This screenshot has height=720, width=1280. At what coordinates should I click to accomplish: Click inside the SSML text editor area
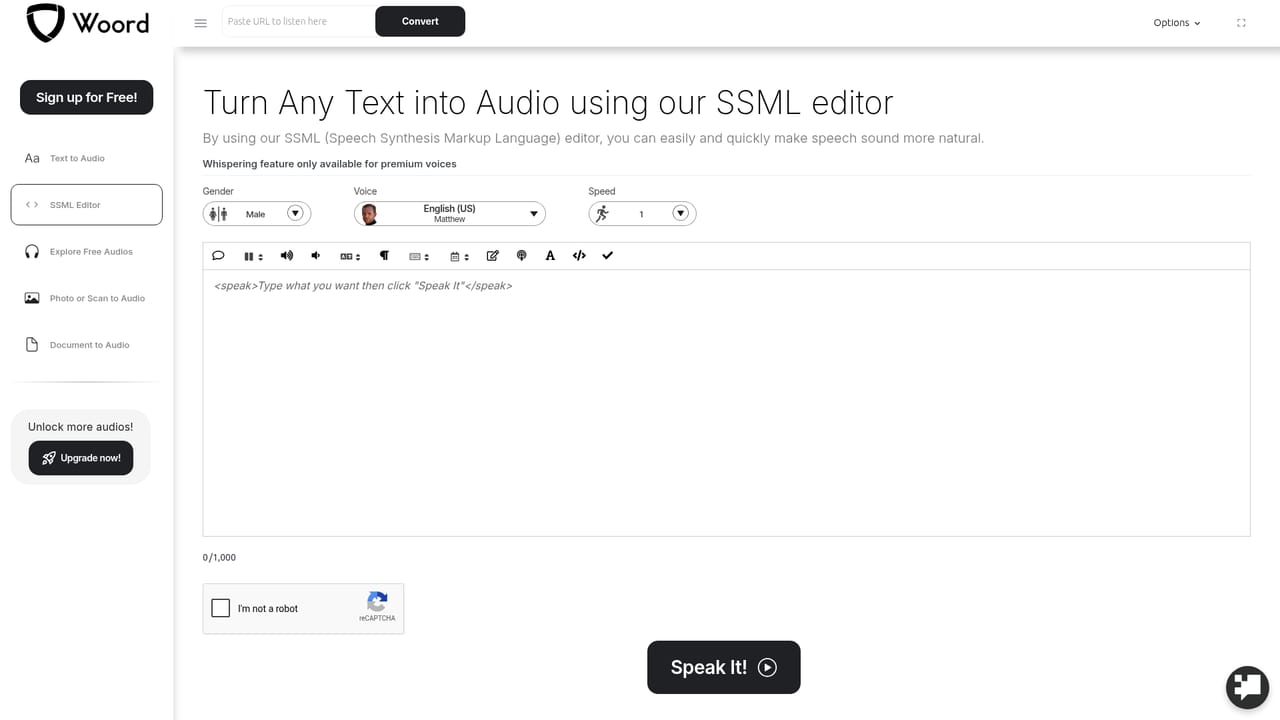click(726, 403)
